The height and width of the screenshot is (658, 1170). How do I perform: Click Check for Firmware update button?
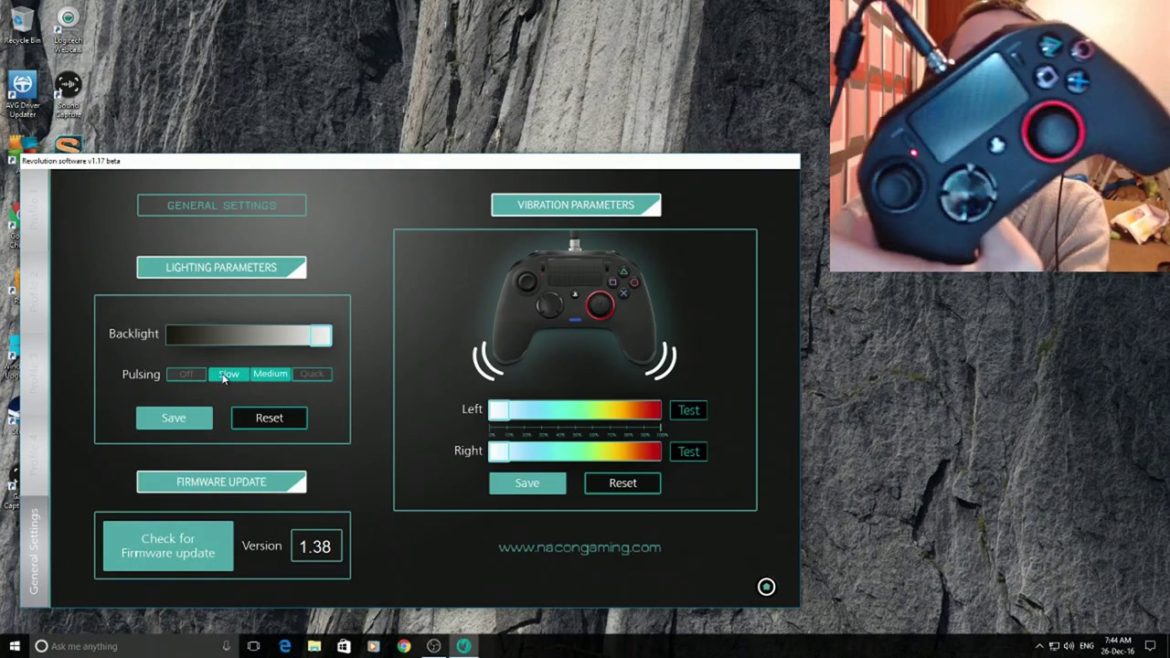[x=168, y=546]
